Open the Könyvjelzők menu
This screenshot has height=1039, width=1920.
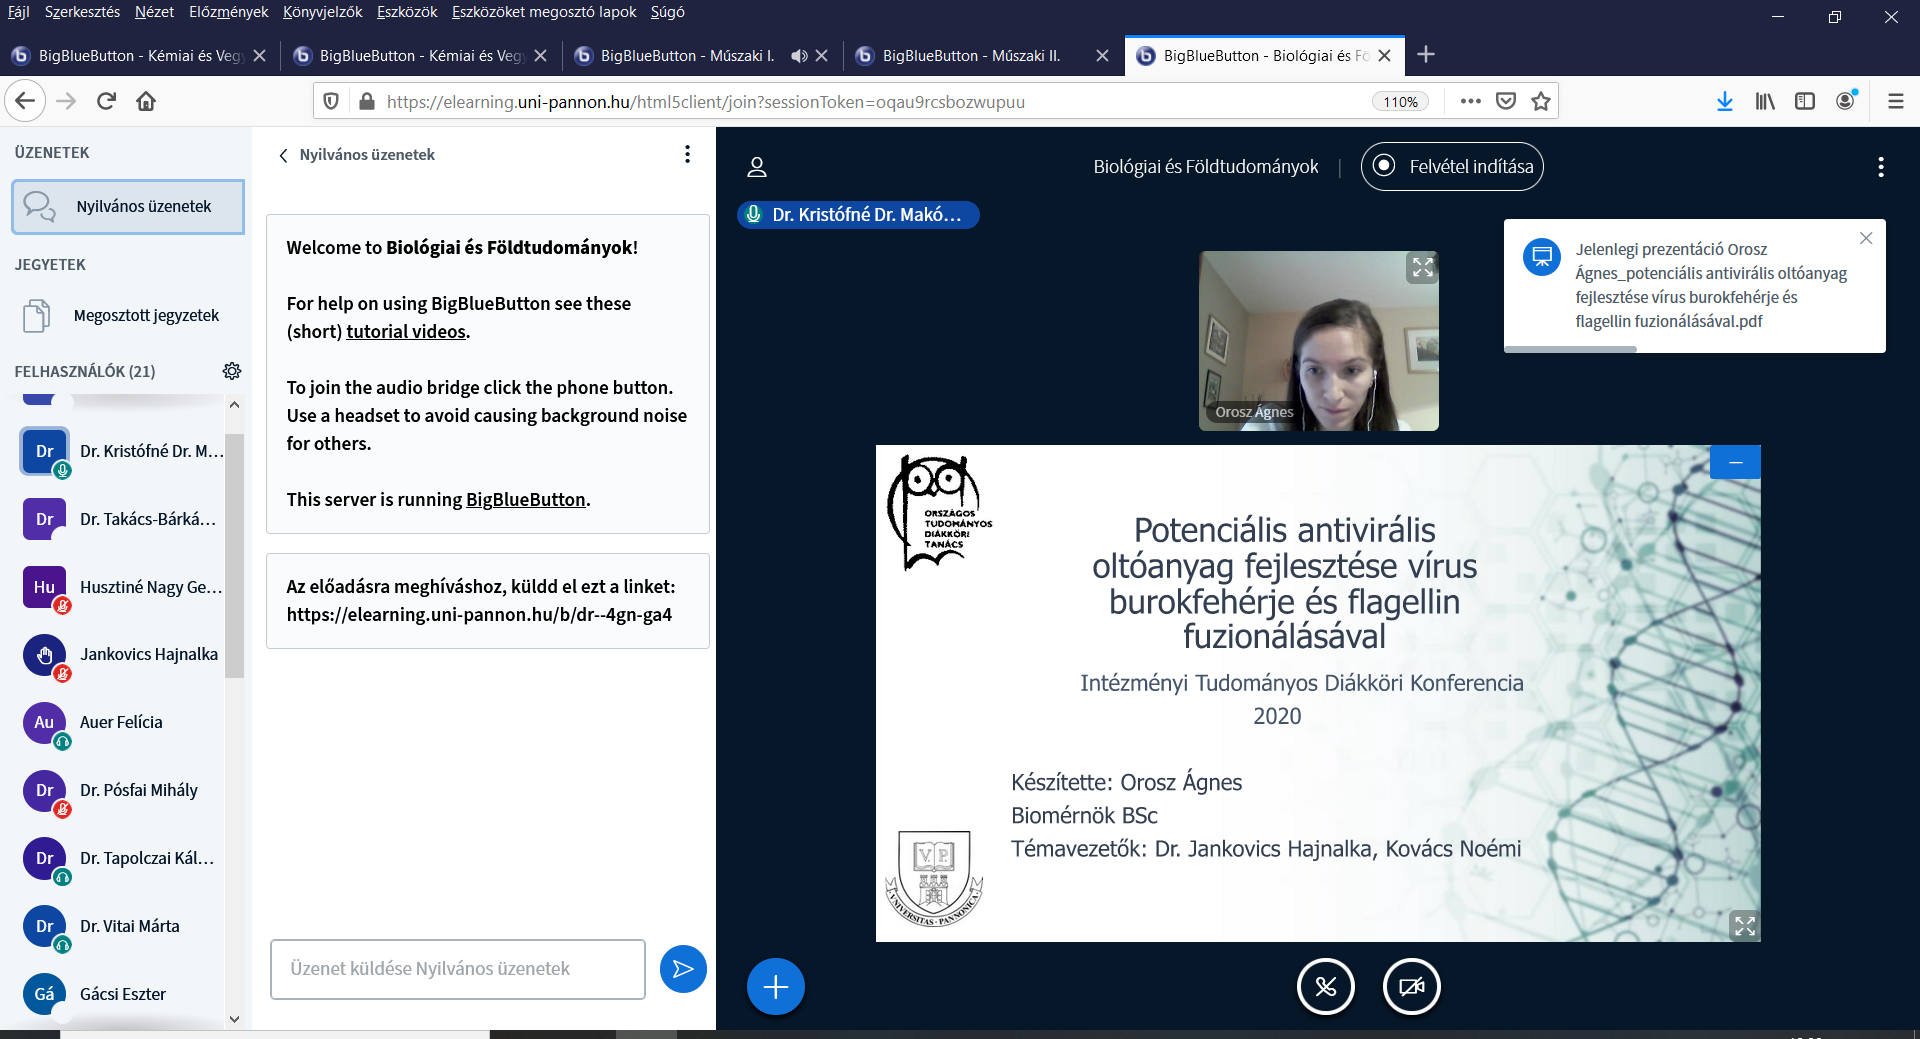coord(322,12)
